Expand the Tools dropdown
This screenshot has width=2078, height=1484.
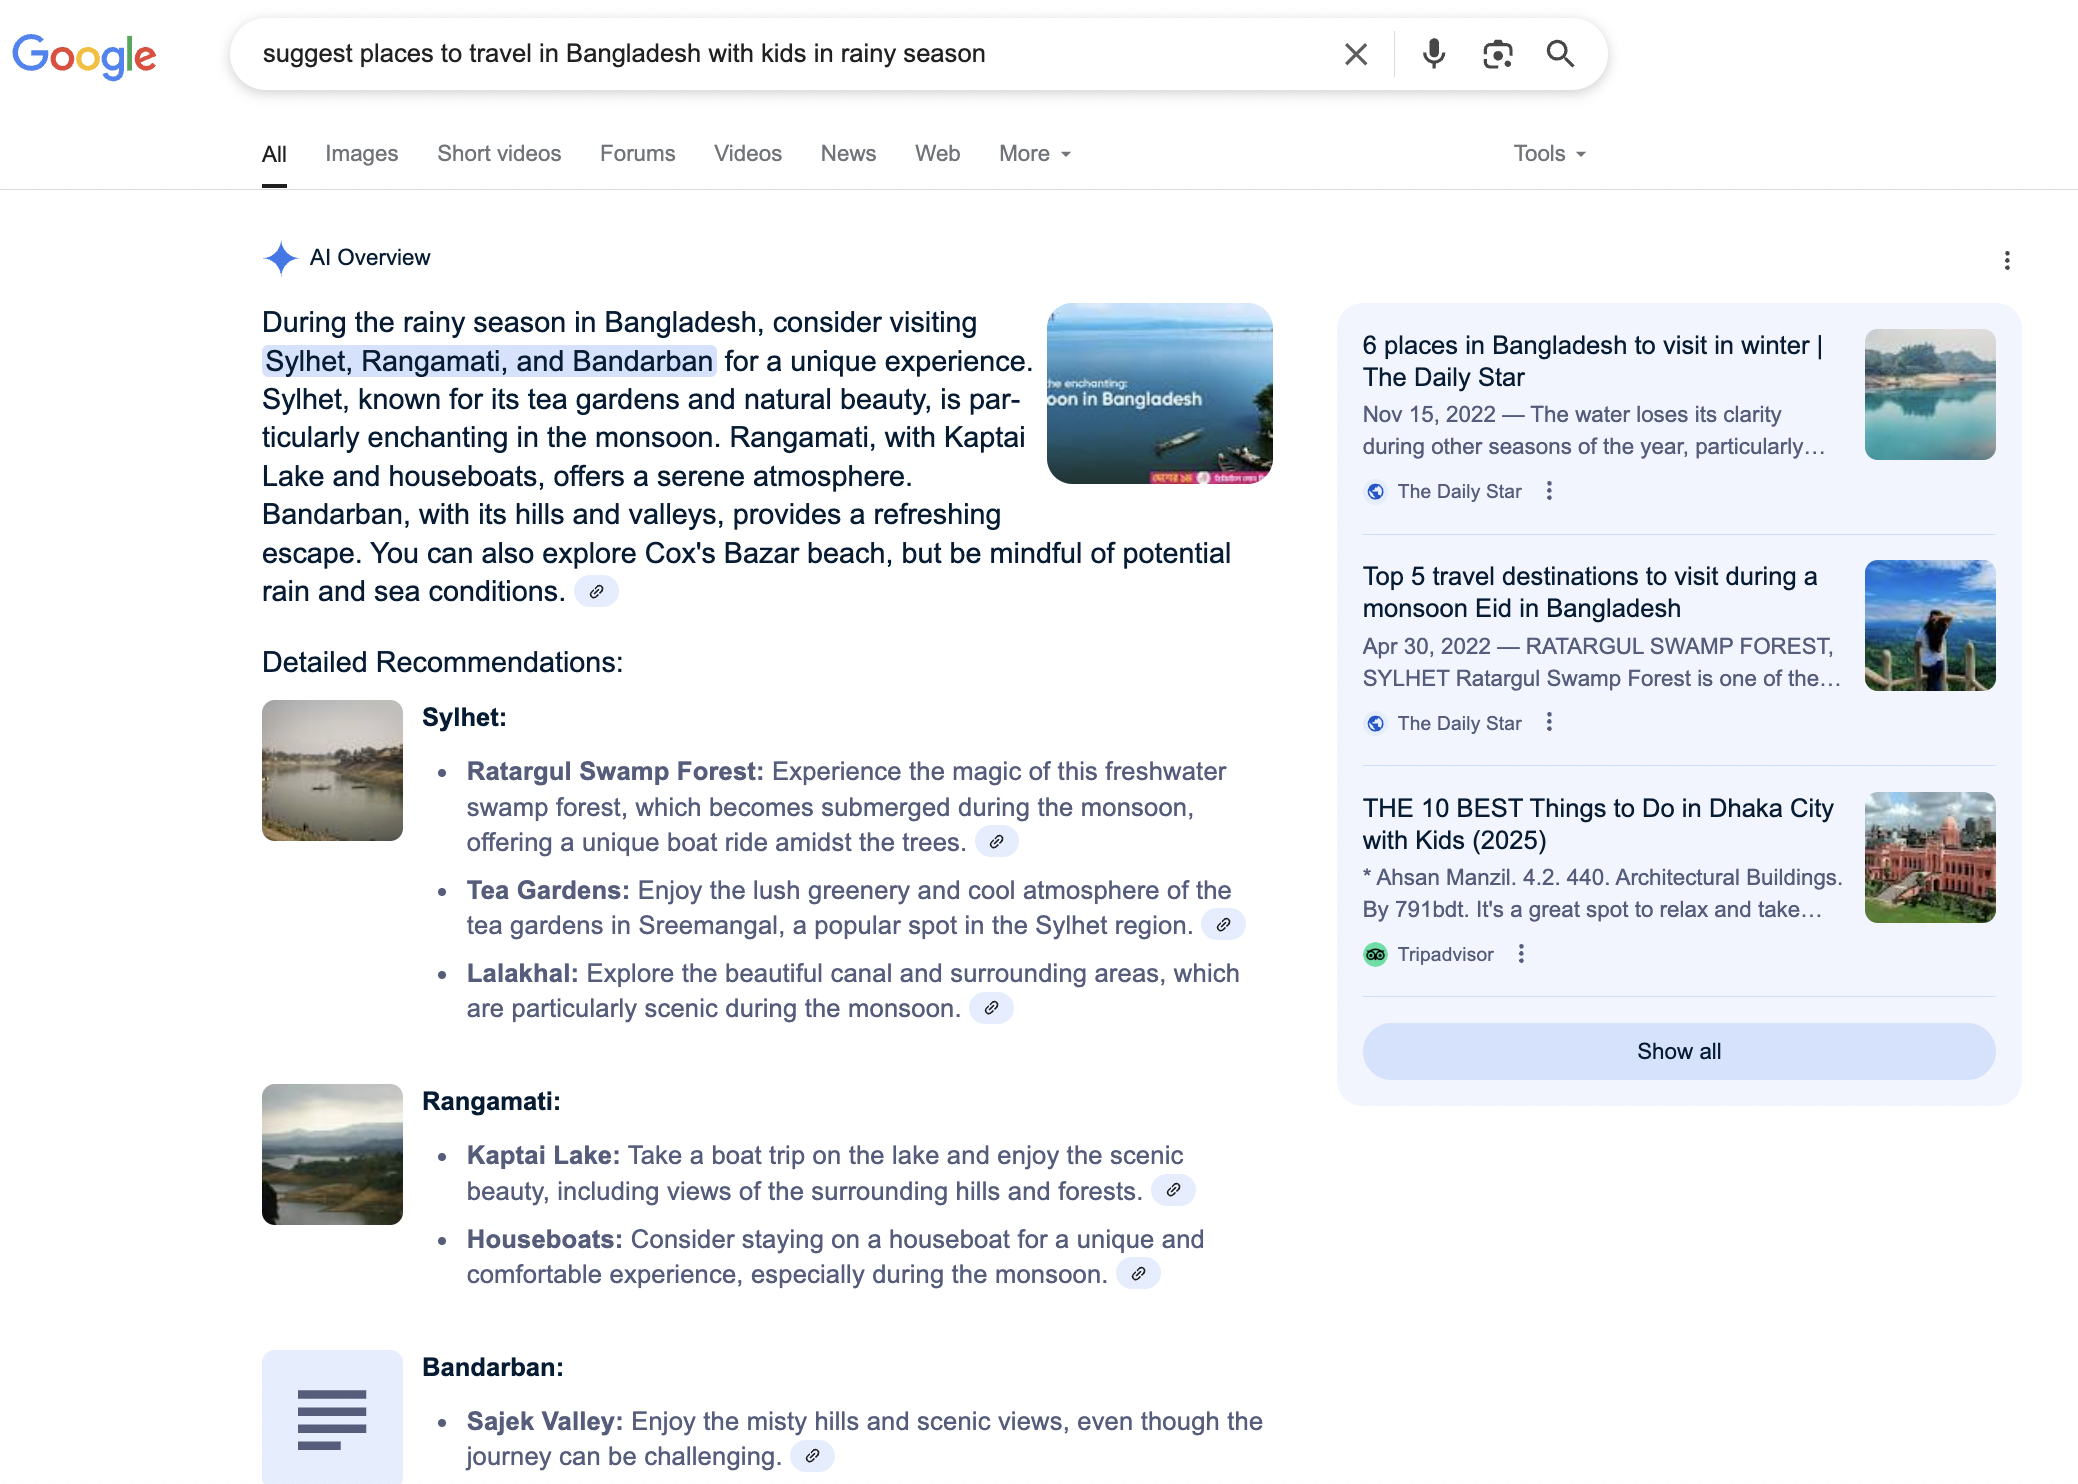[1549, 154]
